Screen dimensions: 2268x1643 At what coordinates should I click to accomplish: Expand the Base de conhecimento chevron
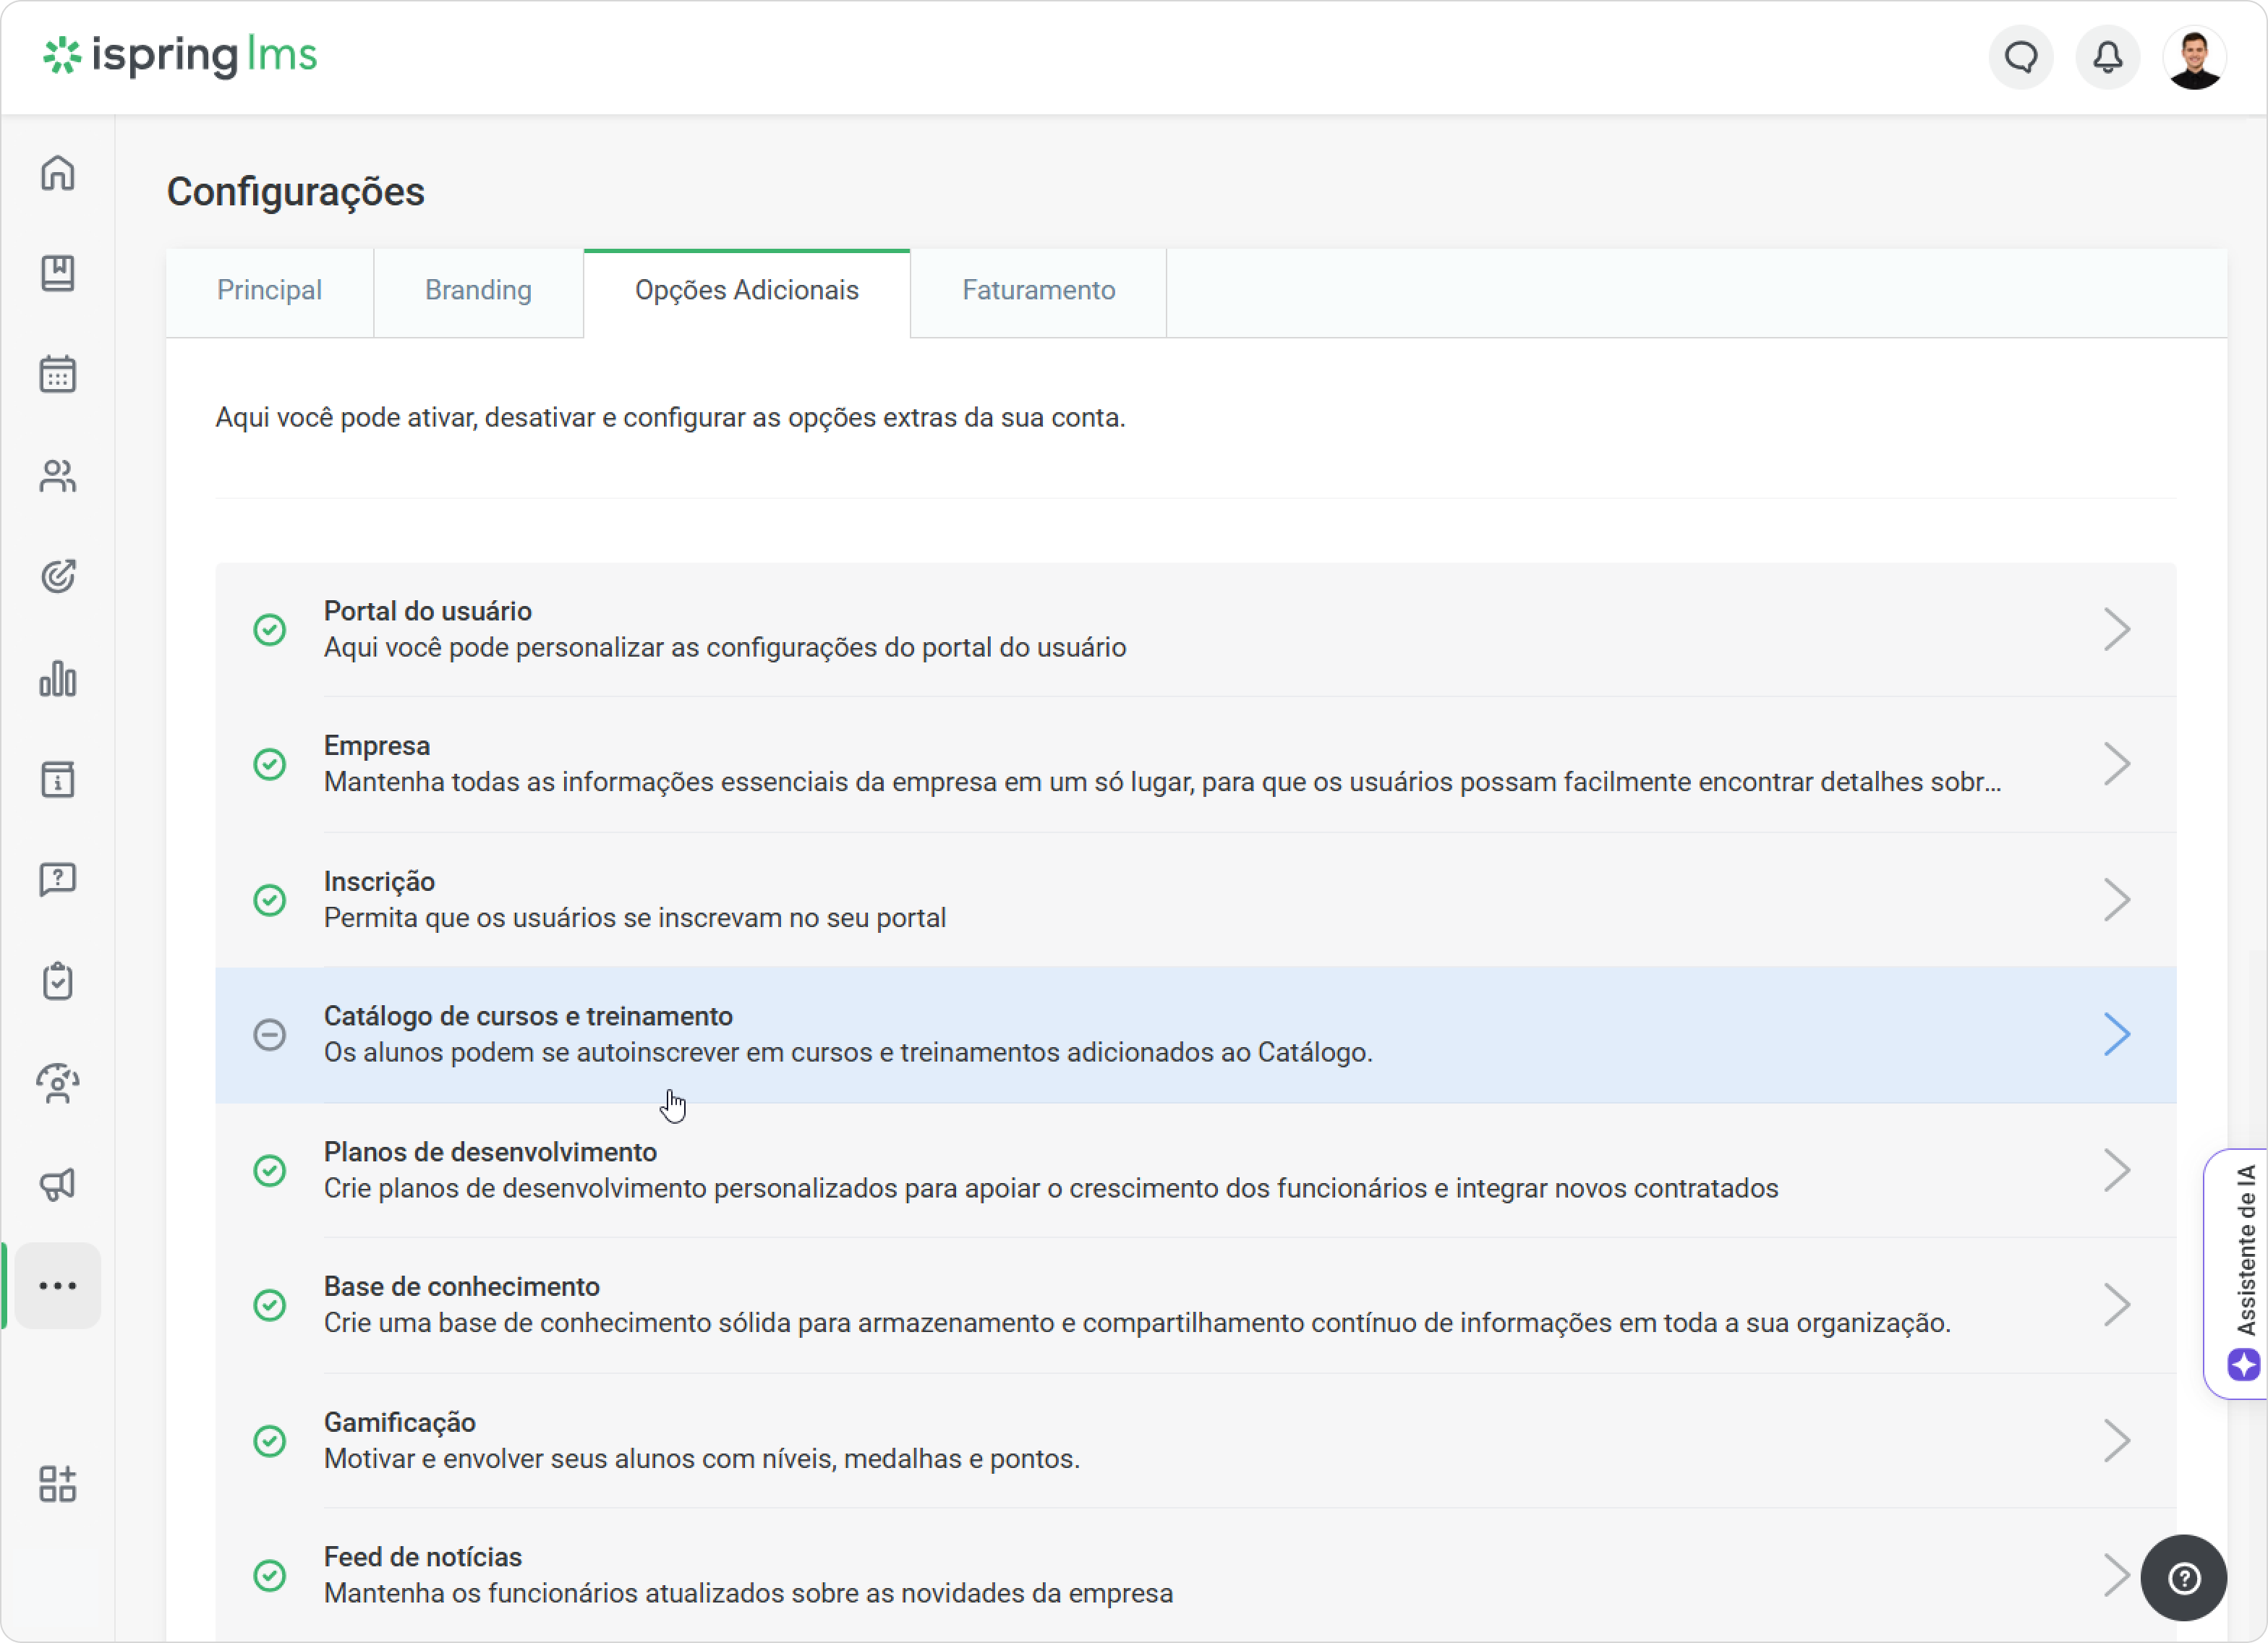point(2116,1305)
